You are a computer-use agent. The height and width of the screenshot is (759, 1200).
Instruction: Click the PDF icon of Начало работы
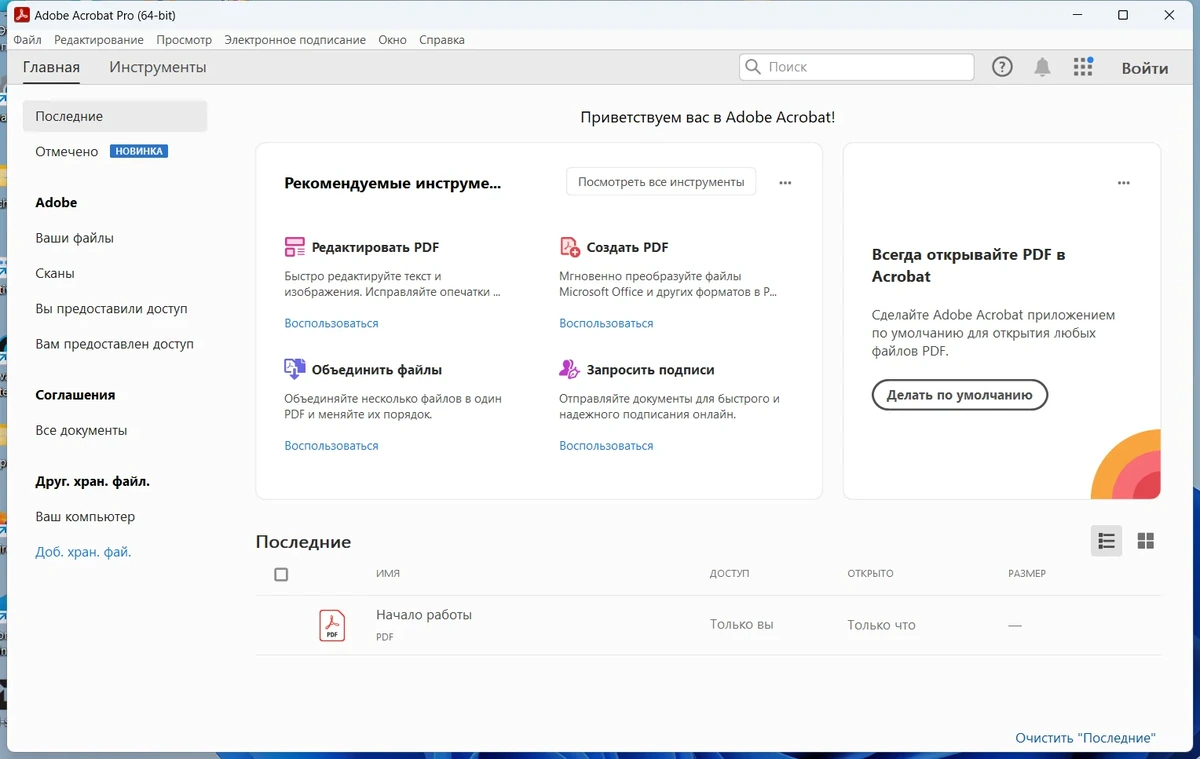(332, 625)
